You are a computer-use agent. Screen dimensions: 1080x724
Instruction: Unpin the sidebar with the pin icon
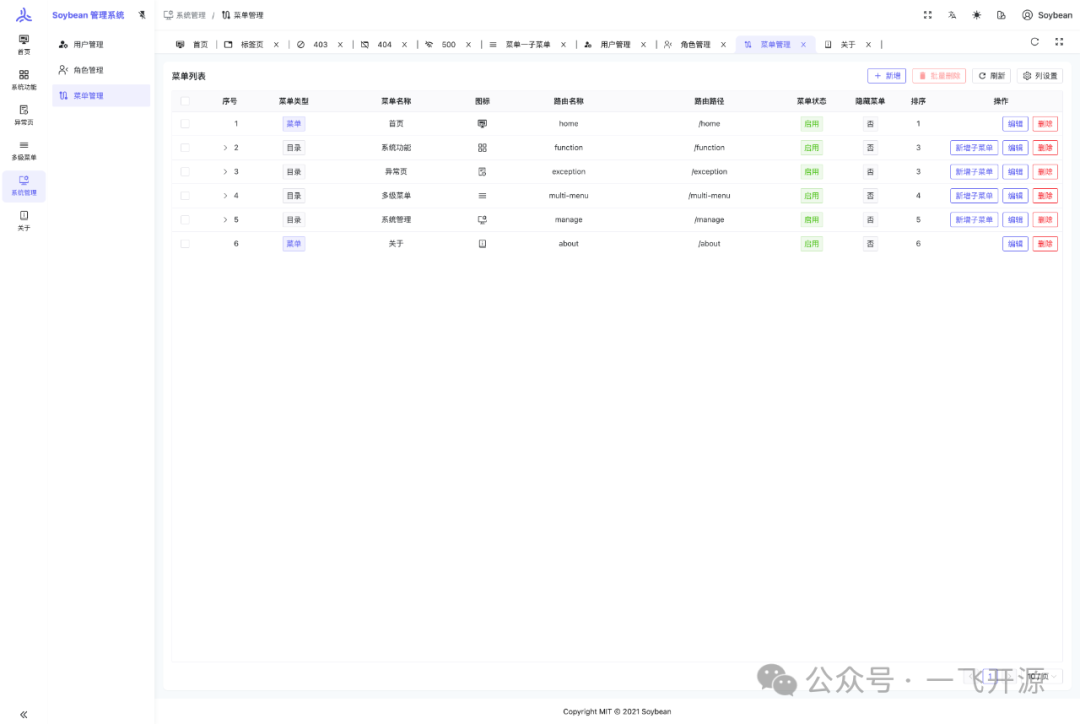point(141,15)
